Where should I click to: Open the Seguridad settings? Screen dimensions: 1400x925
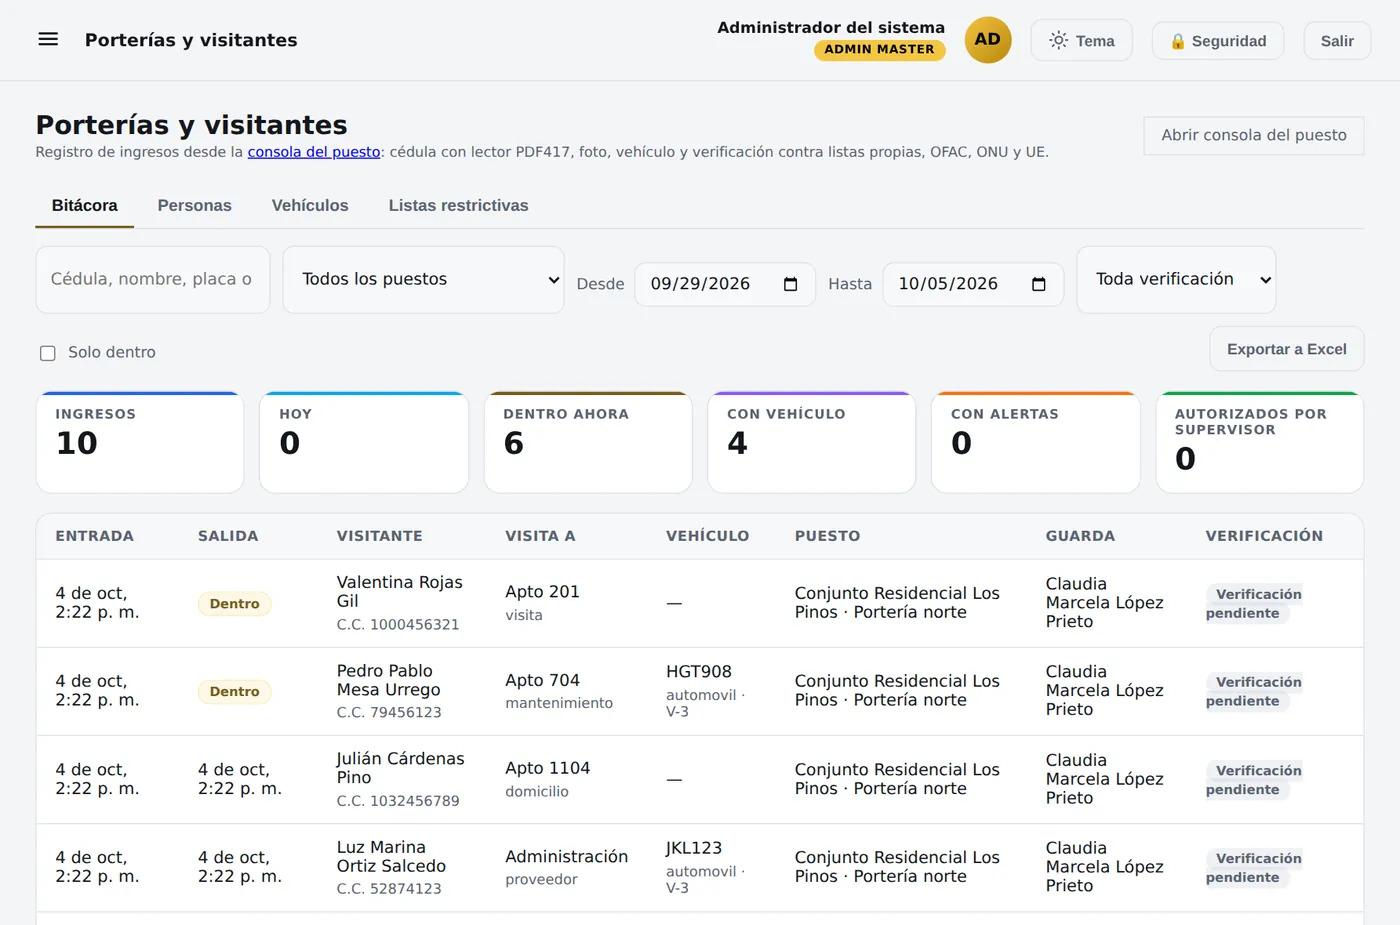click(1217, 40)
